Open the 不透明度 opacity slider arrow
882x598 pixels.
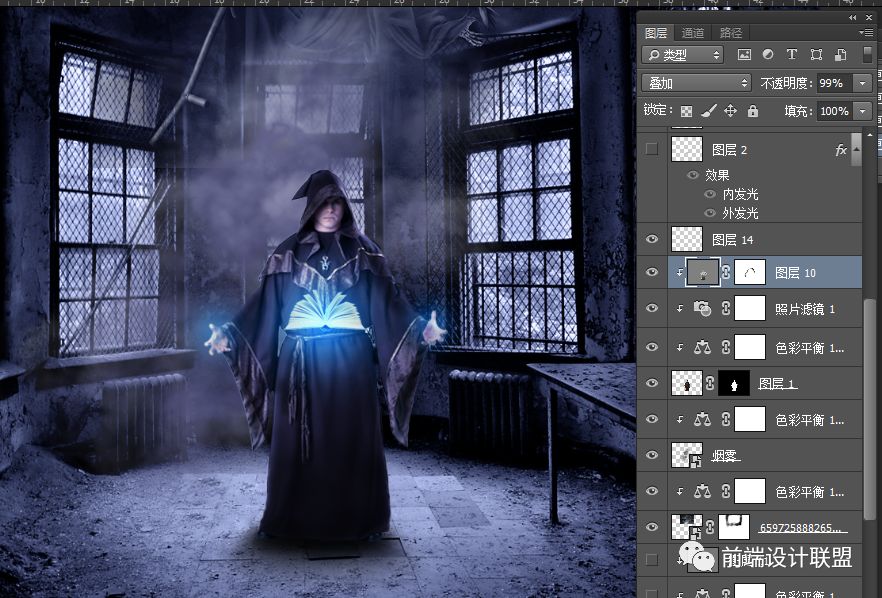click(x=862, y=83)
